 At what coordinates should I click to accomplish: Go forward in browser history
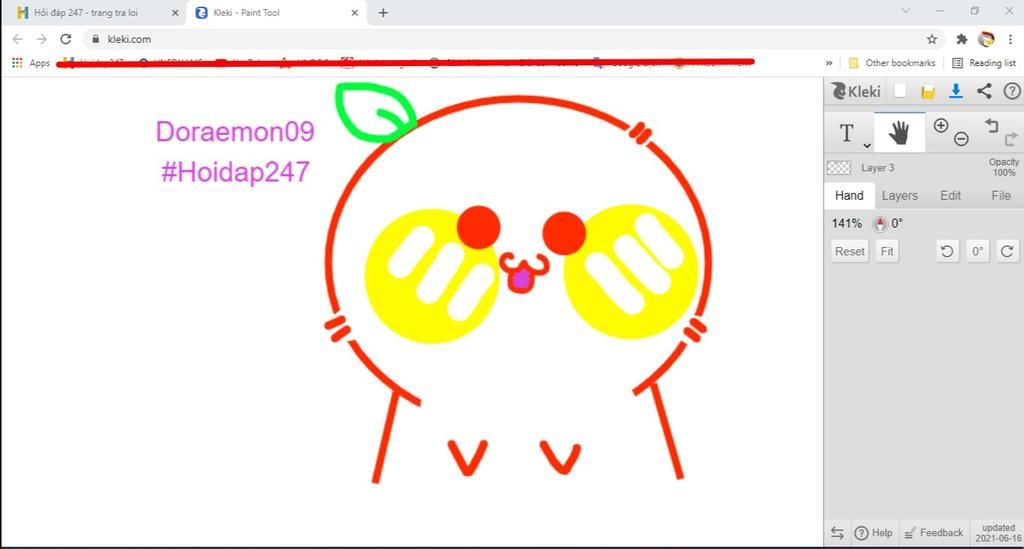point(42,39)
